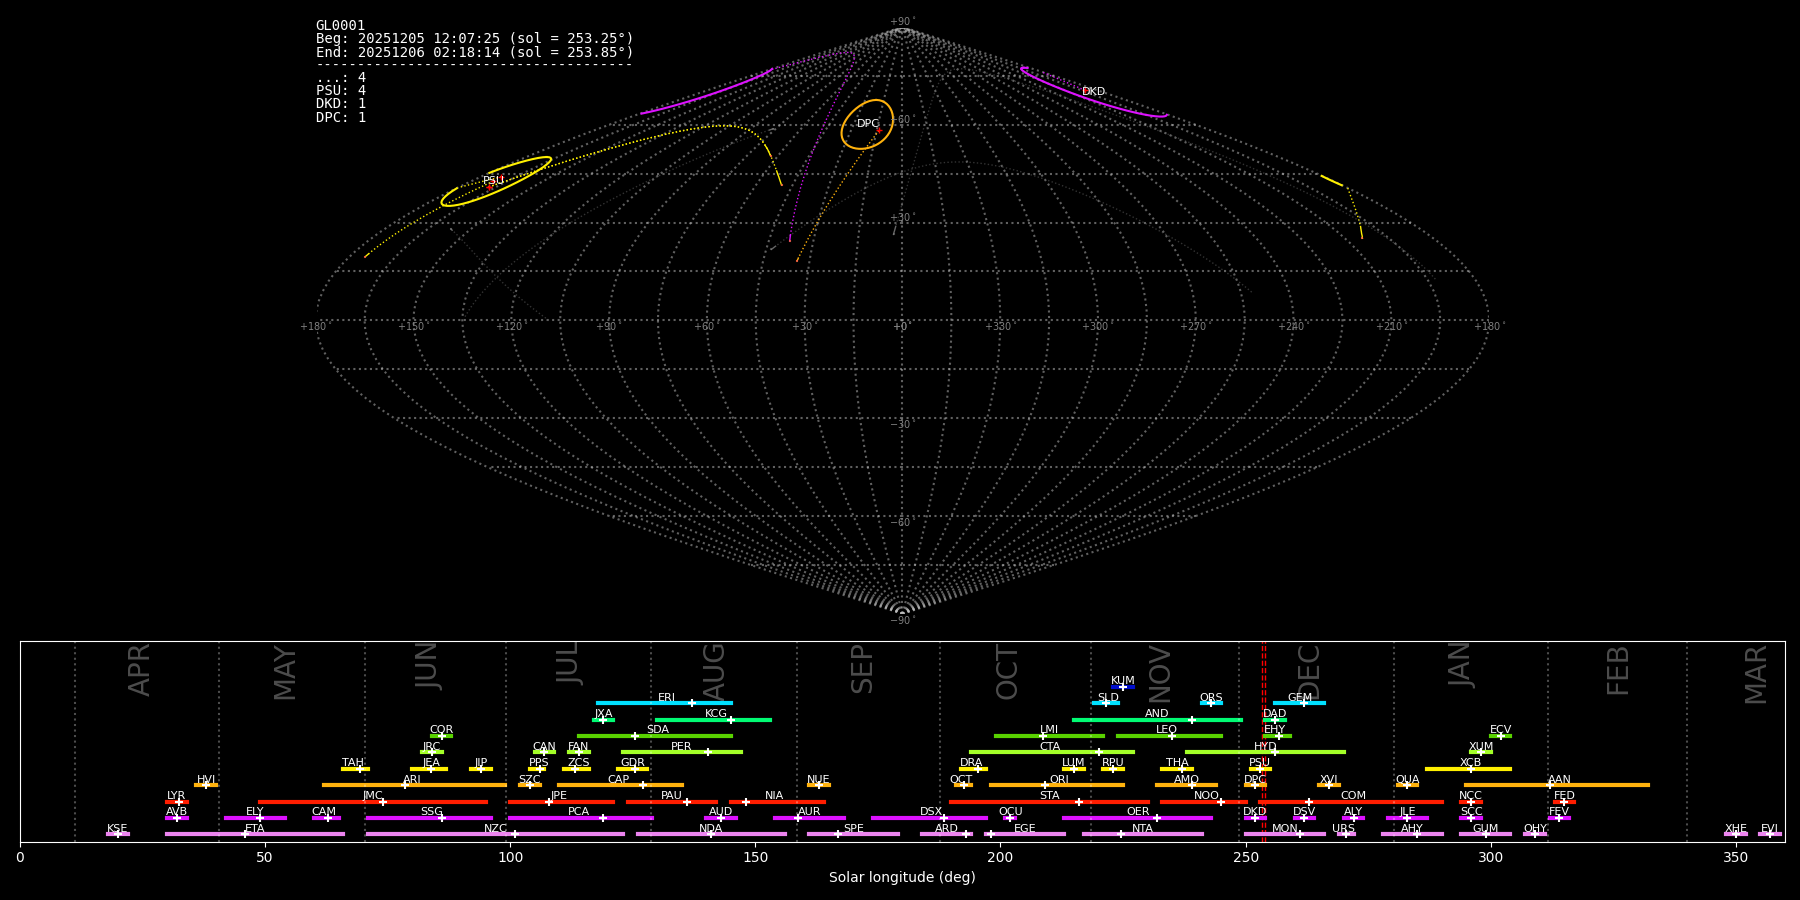The width and height of the screenshot is (1800, 900).
Task: Click the peak cross of the ORS shower
Action: click(x=1211, y=703)
